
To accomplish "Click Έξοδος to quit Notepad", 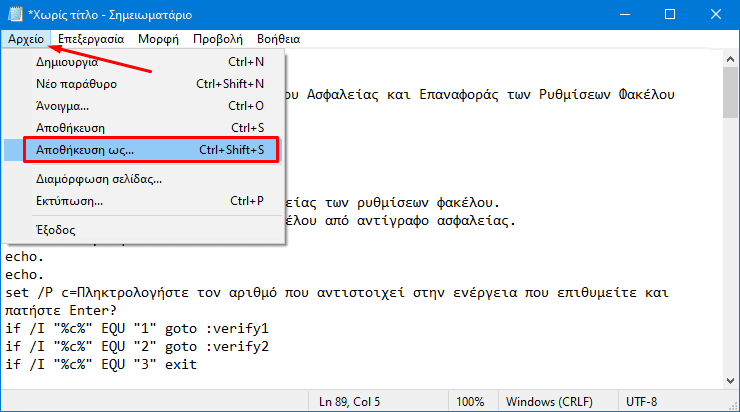I will (143, 230).
